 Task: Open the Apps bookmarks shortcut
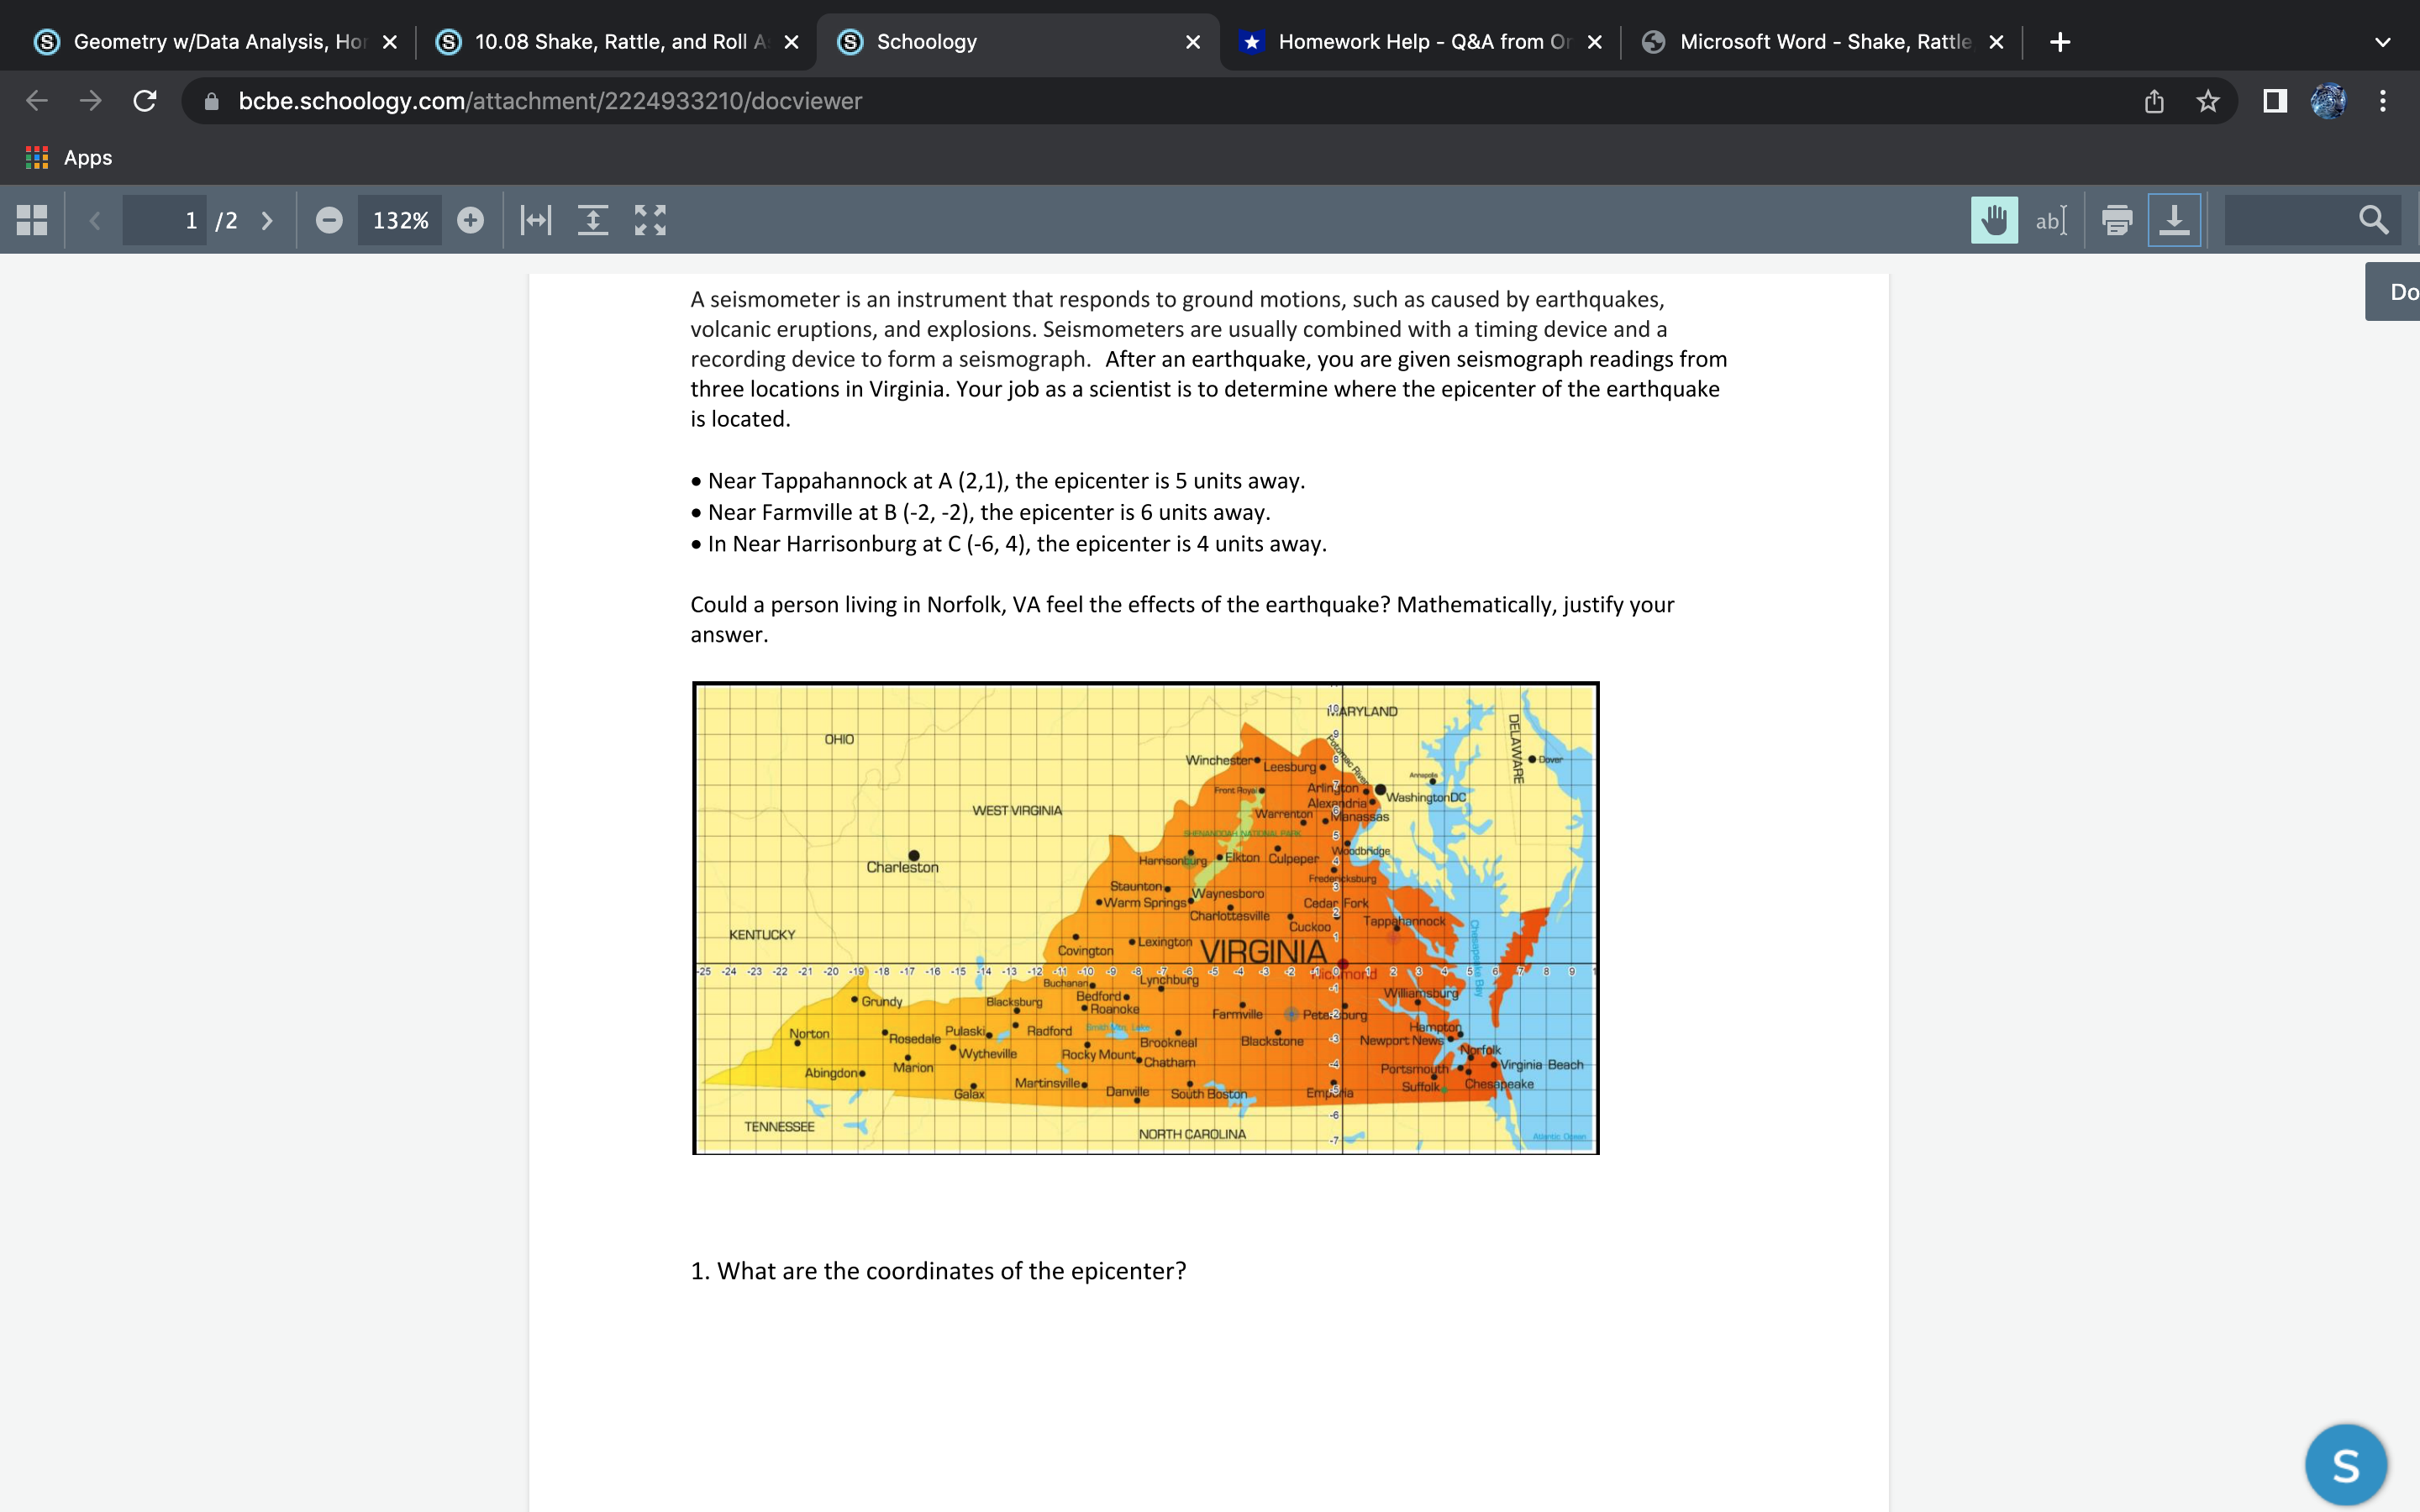pyautogui.click(x=68, y=158)
